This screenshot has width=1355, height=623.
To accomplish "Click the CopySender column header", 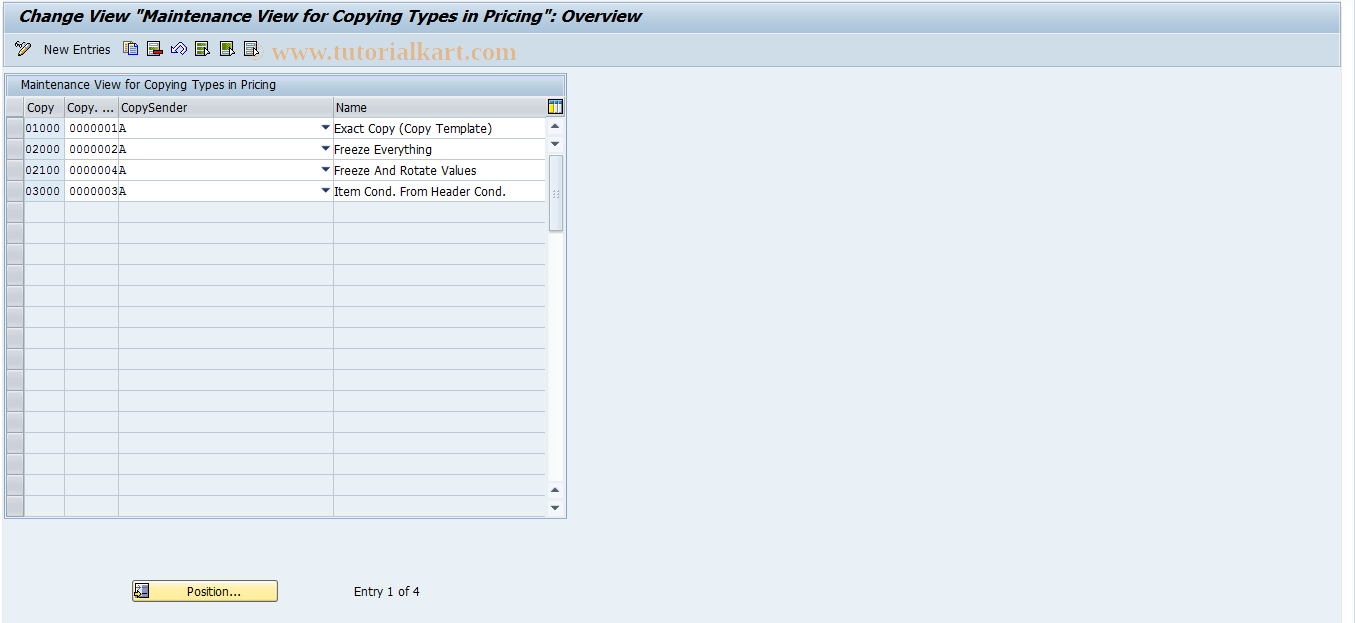I will (x=226, y=107).
